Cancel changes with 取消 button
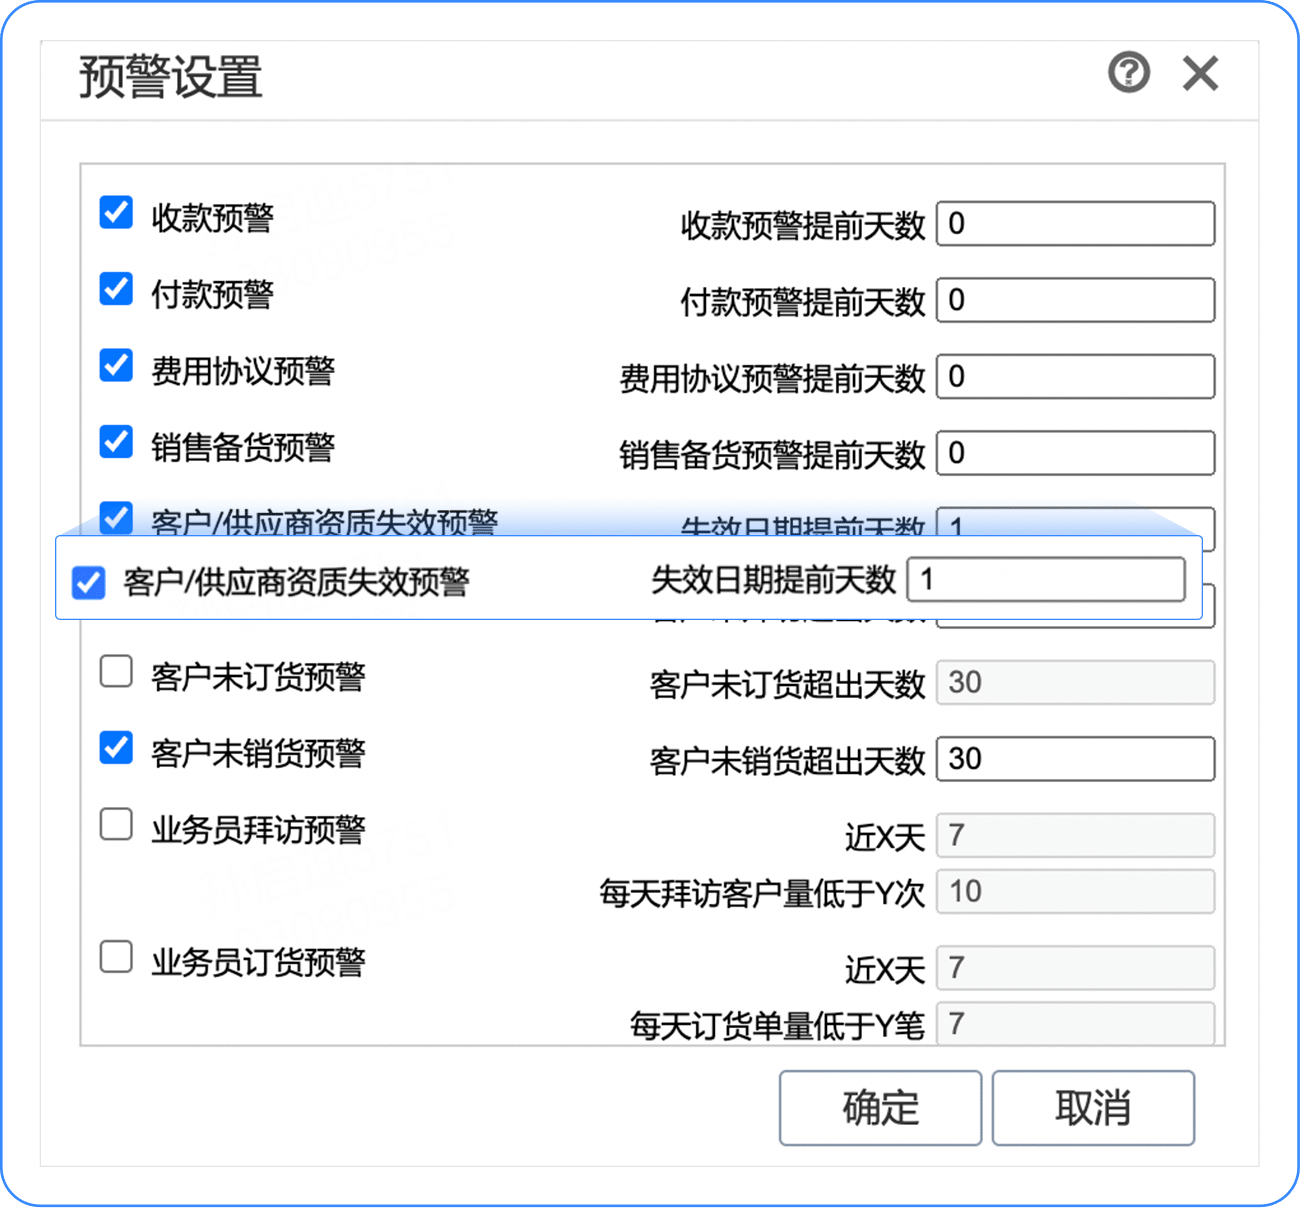1300x1208 pixels. tap(1093, 1108)
